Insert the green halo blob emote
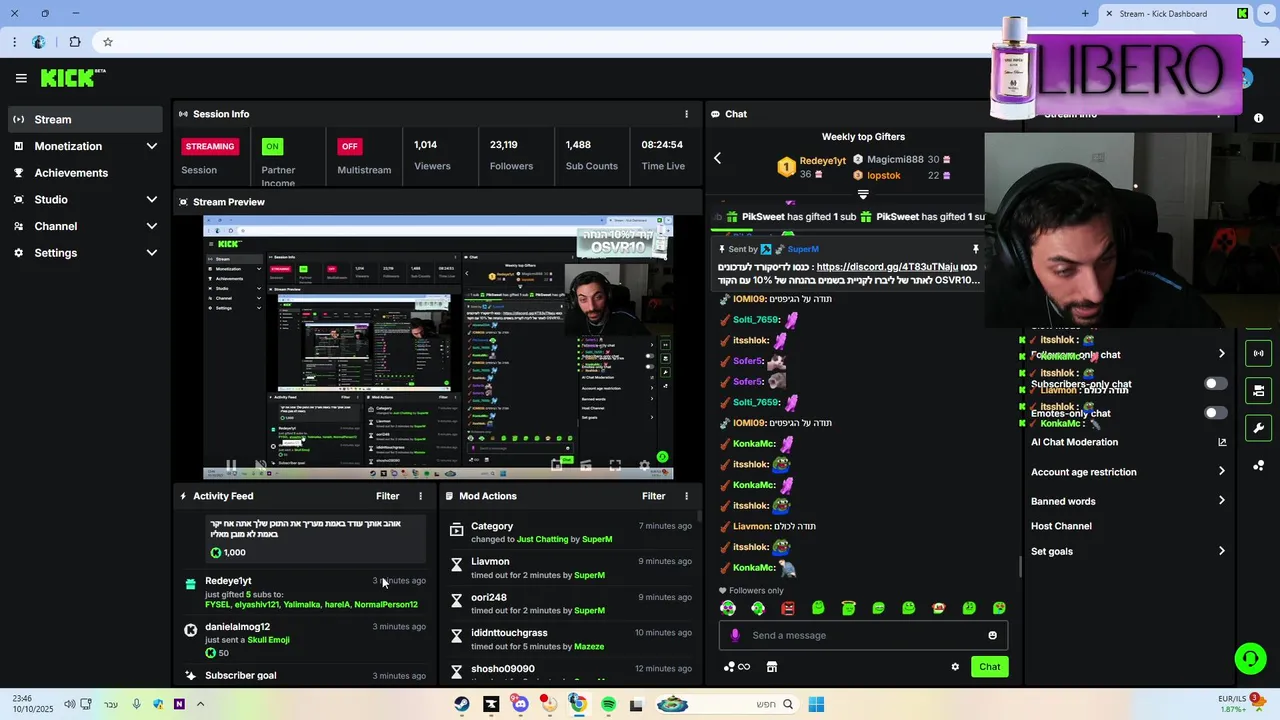The height and width of the screenshot is (720, 1280). click(848, 608)
